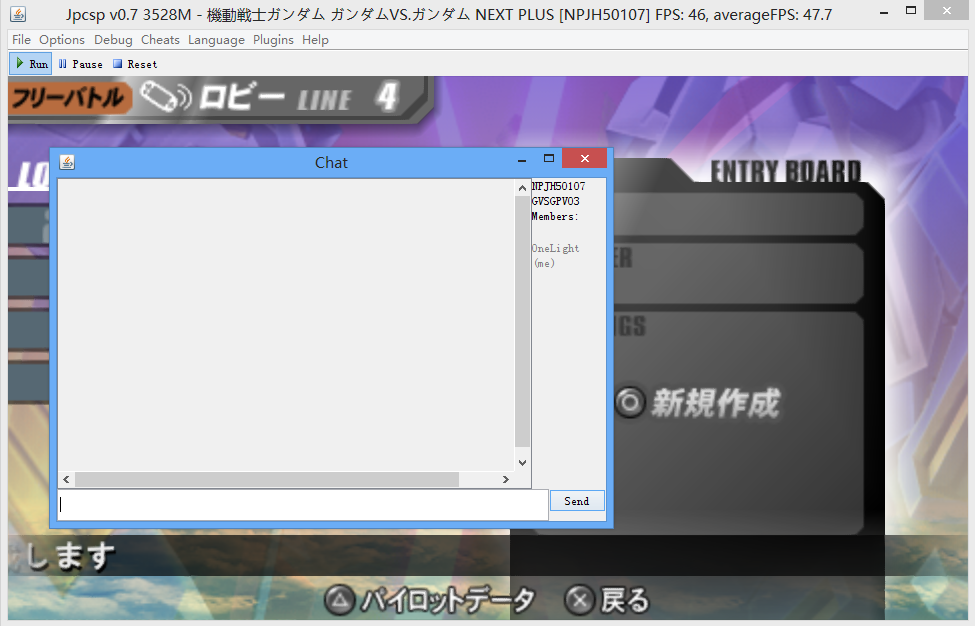Click the chat horizontal scrollbar thumb
The image size is (975, 626).
(267, 479)
